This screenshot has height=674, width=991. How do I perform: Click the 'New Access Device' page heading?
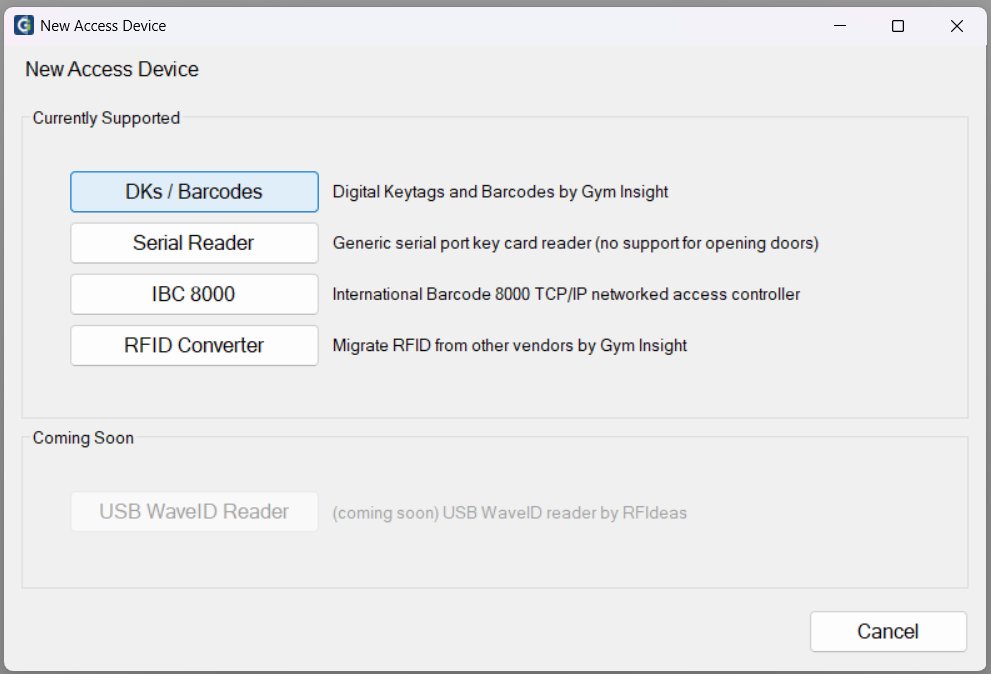point(112,69)
